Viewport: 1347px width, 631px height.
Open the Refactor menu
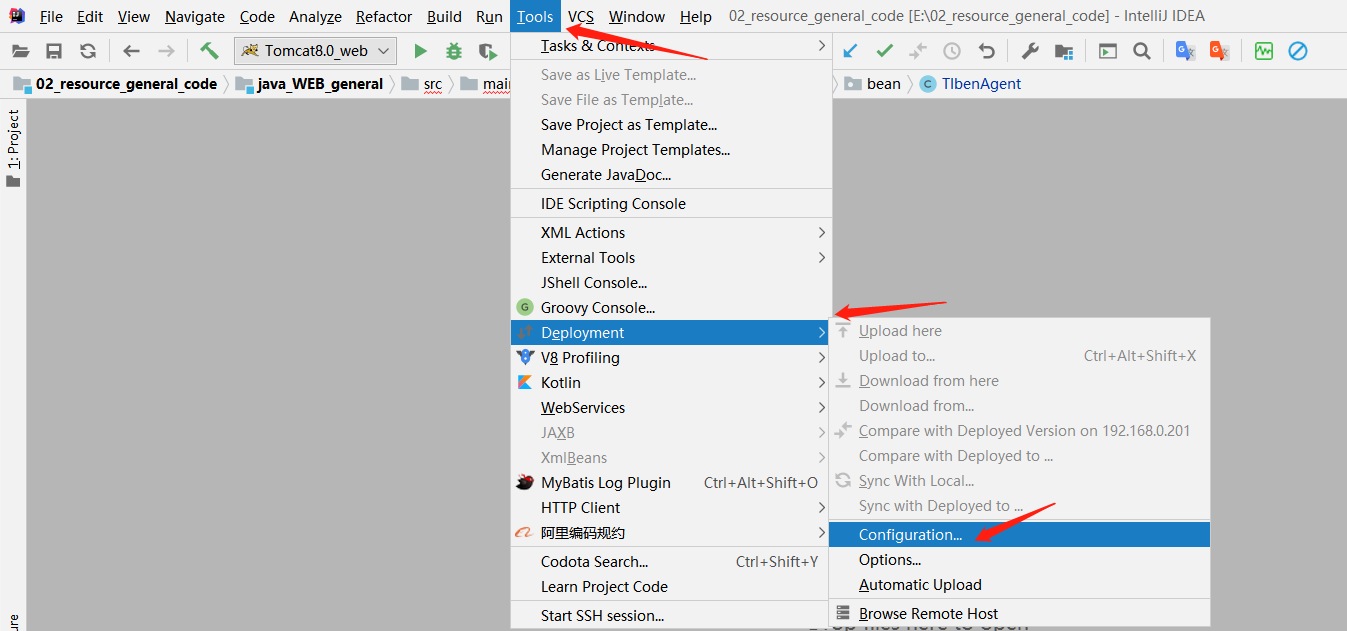pyautogui.click(x=384, y=17)
